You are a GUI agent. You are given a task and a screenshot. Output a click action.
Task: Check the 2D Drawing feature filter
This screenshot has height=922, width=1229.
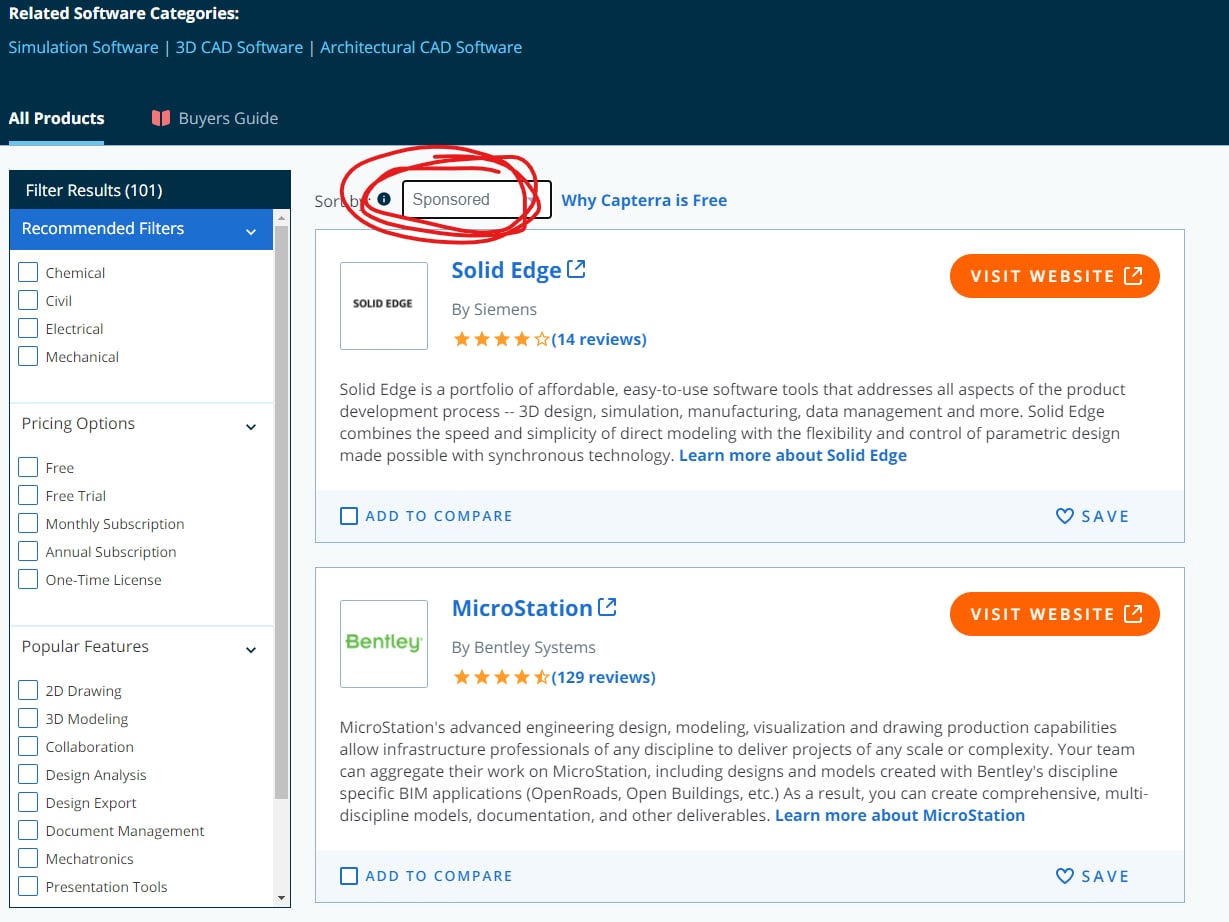click(28, 690)
